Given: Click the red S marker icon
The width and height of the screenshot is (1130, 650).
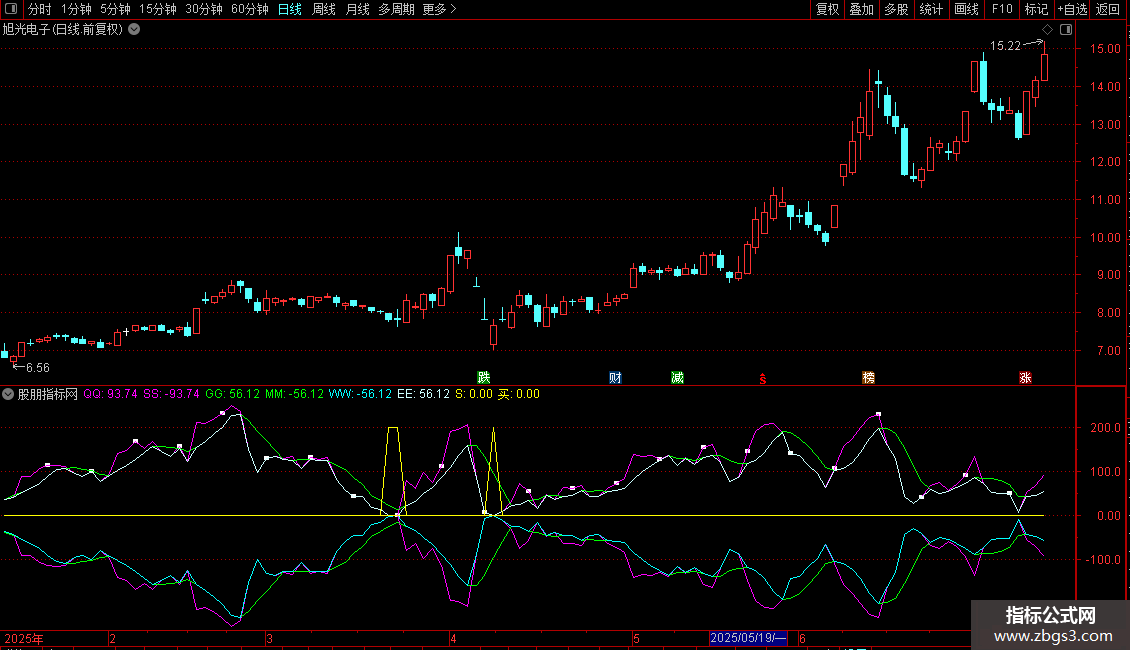Looking at the screenshot, I should [x=763, y=378].
